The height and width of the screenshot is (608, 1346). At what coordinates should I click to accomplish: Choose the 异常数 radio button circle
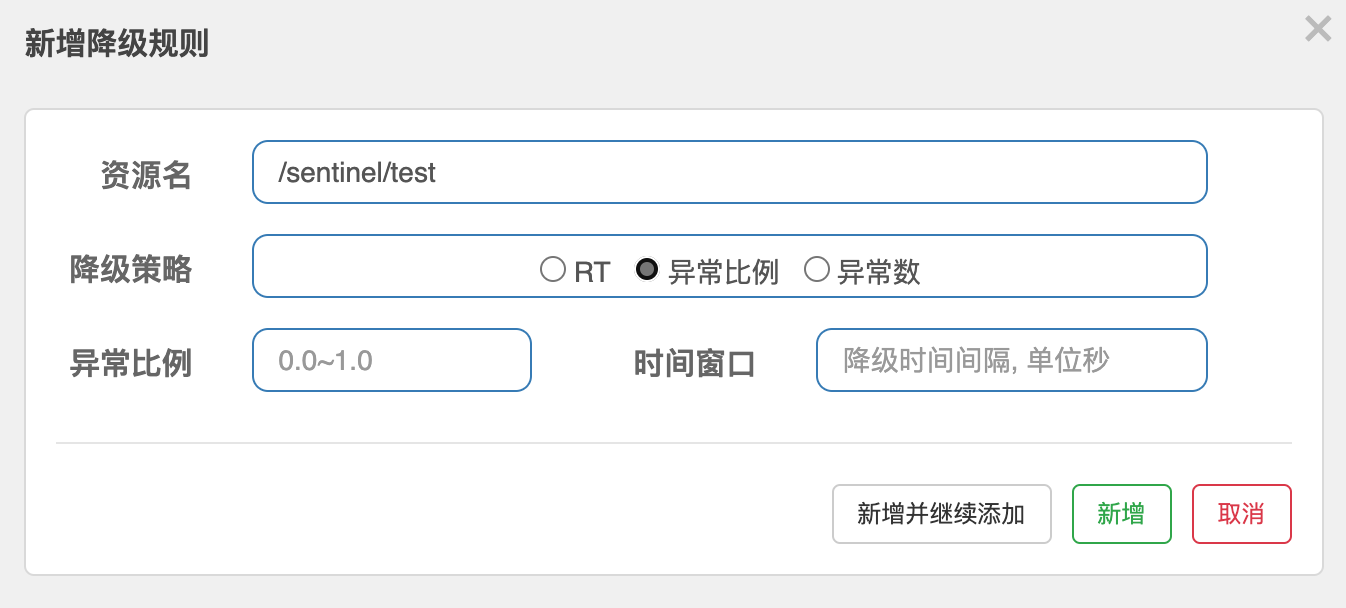[x=817, y=269]
